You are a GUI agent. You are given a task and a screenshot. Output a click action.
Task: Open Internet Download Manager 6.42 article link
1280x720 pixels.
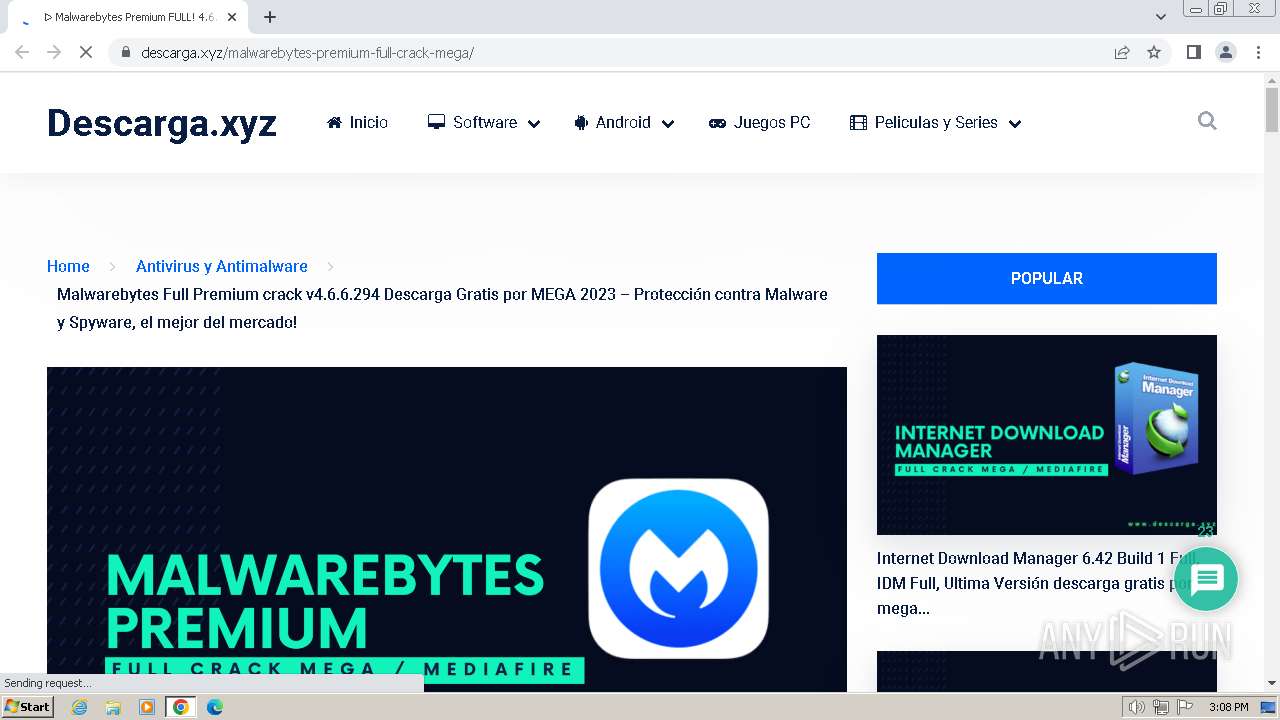(1040, 583)
